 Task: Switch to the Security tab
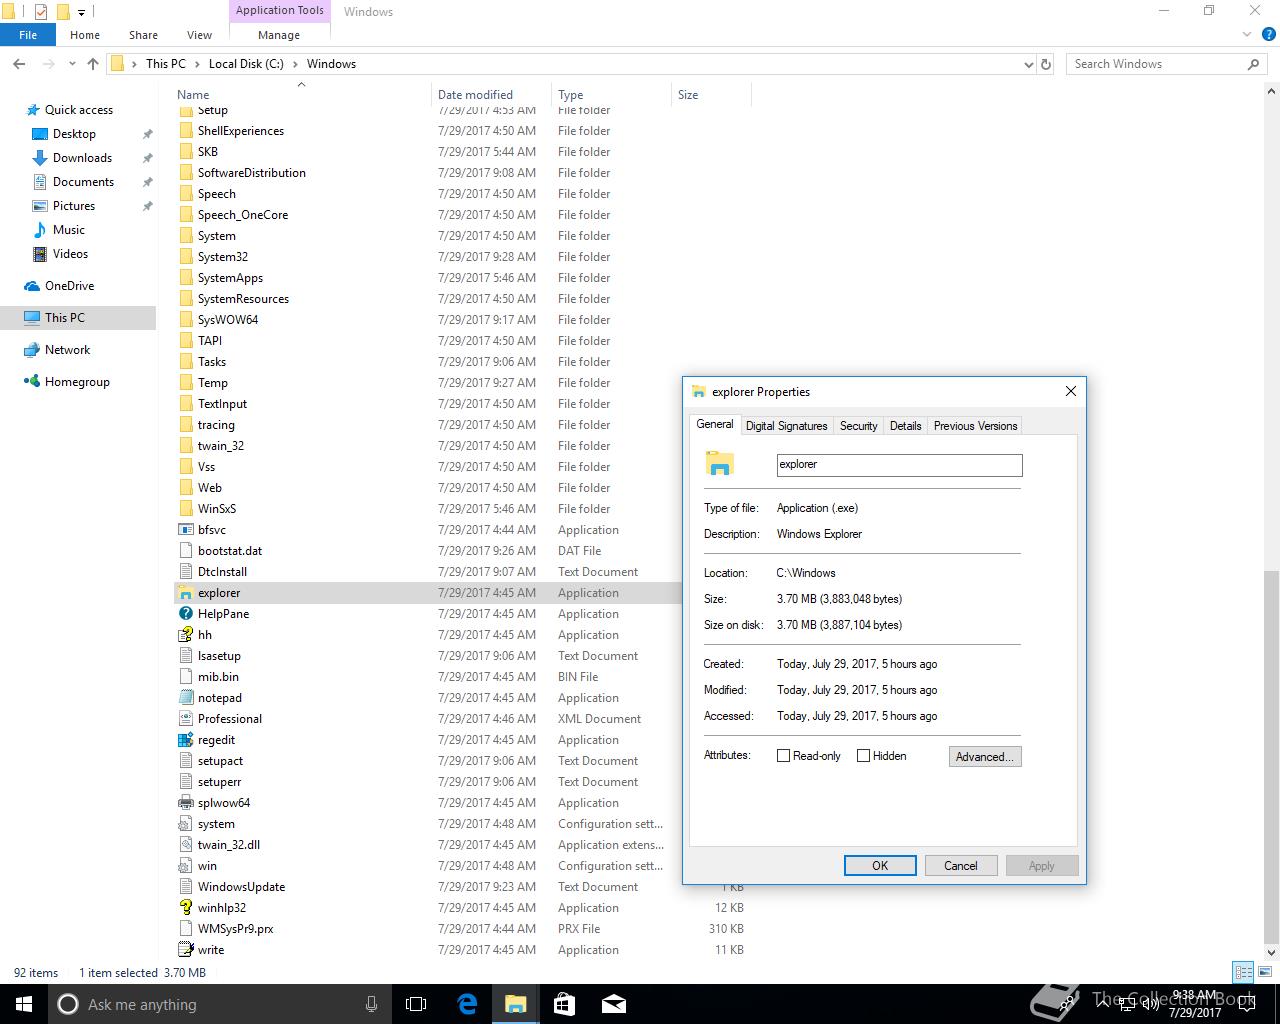858,426
